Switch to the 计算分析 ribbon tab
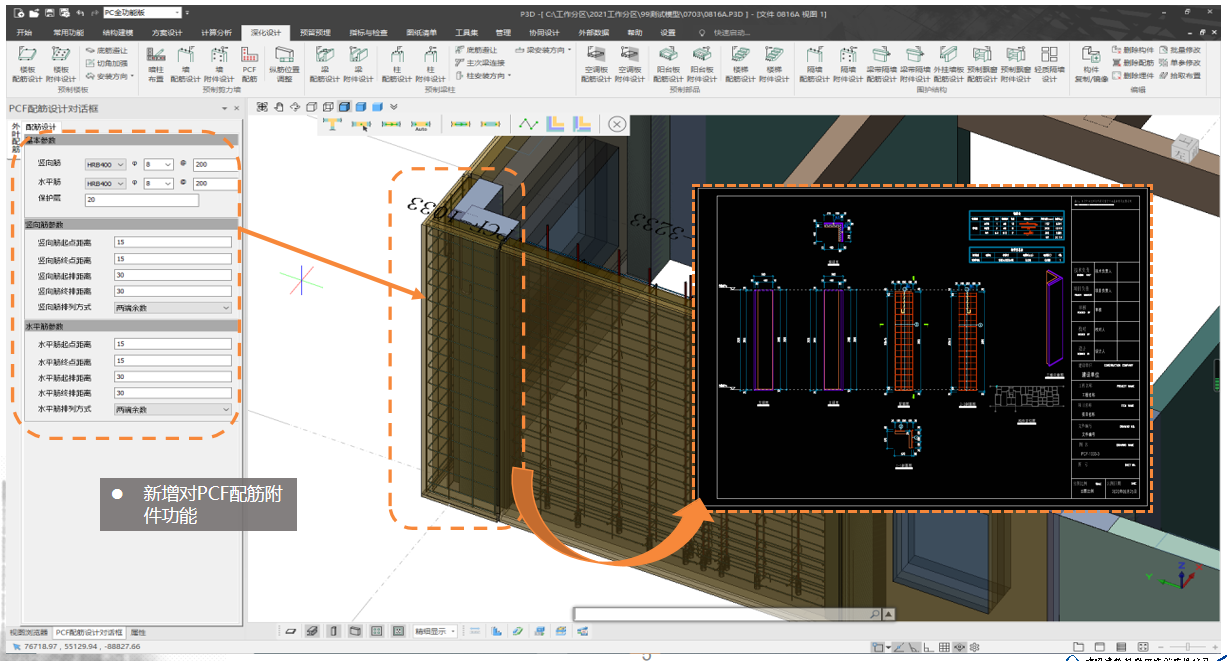Viewport: 1228px width, 661px height. tap(215, 32)
